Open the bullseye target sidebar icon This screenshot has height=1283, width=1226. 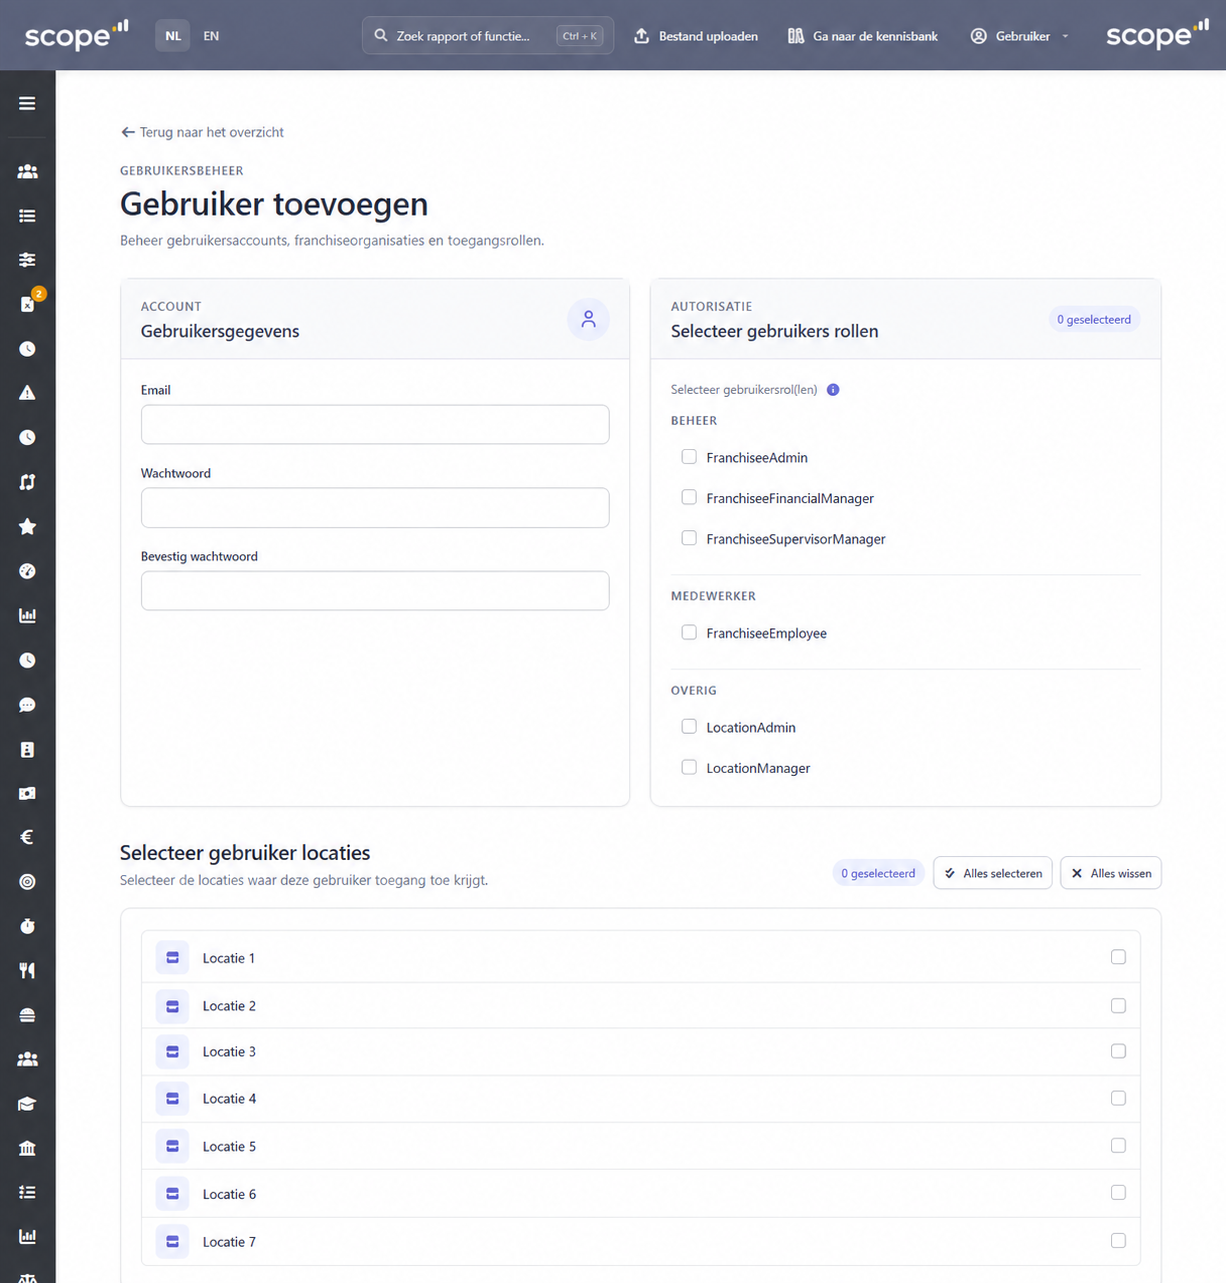click(27, 882)
